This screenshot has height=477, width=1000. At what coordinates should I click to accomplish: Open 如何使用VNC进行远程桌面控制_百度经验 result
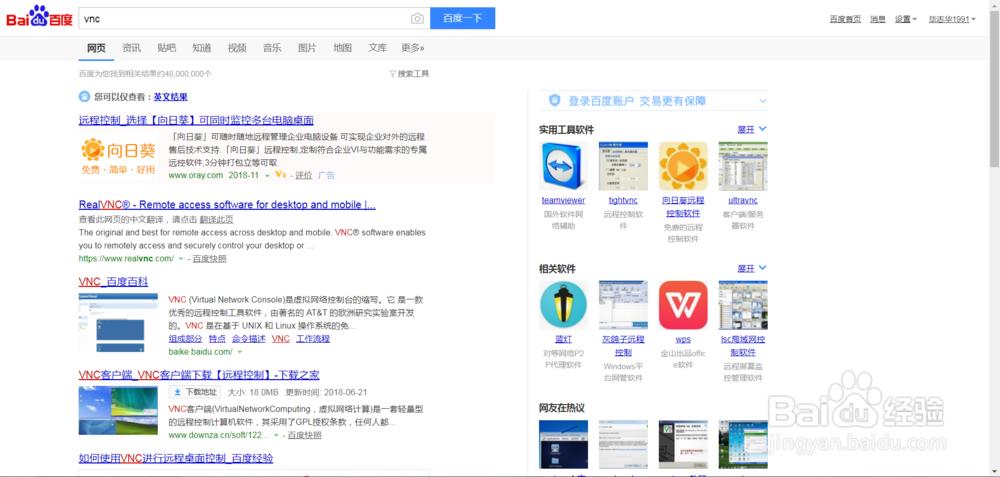[x=176, y=458]
